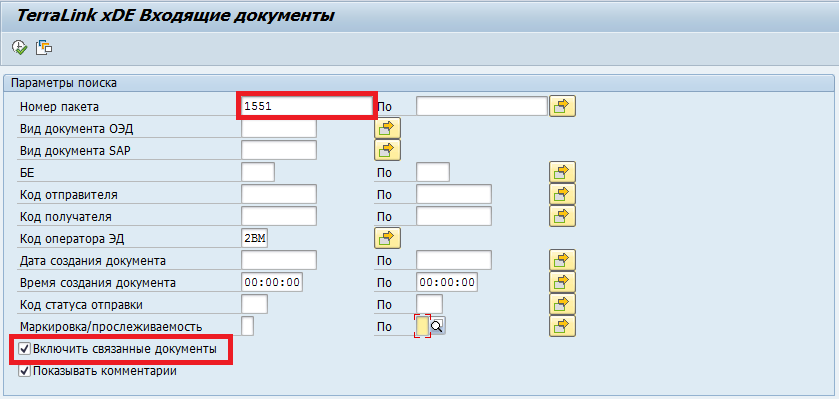
Task: Click the Get Variant icon in toolbar
Action: pyautogui.click(x=44, y=47)
